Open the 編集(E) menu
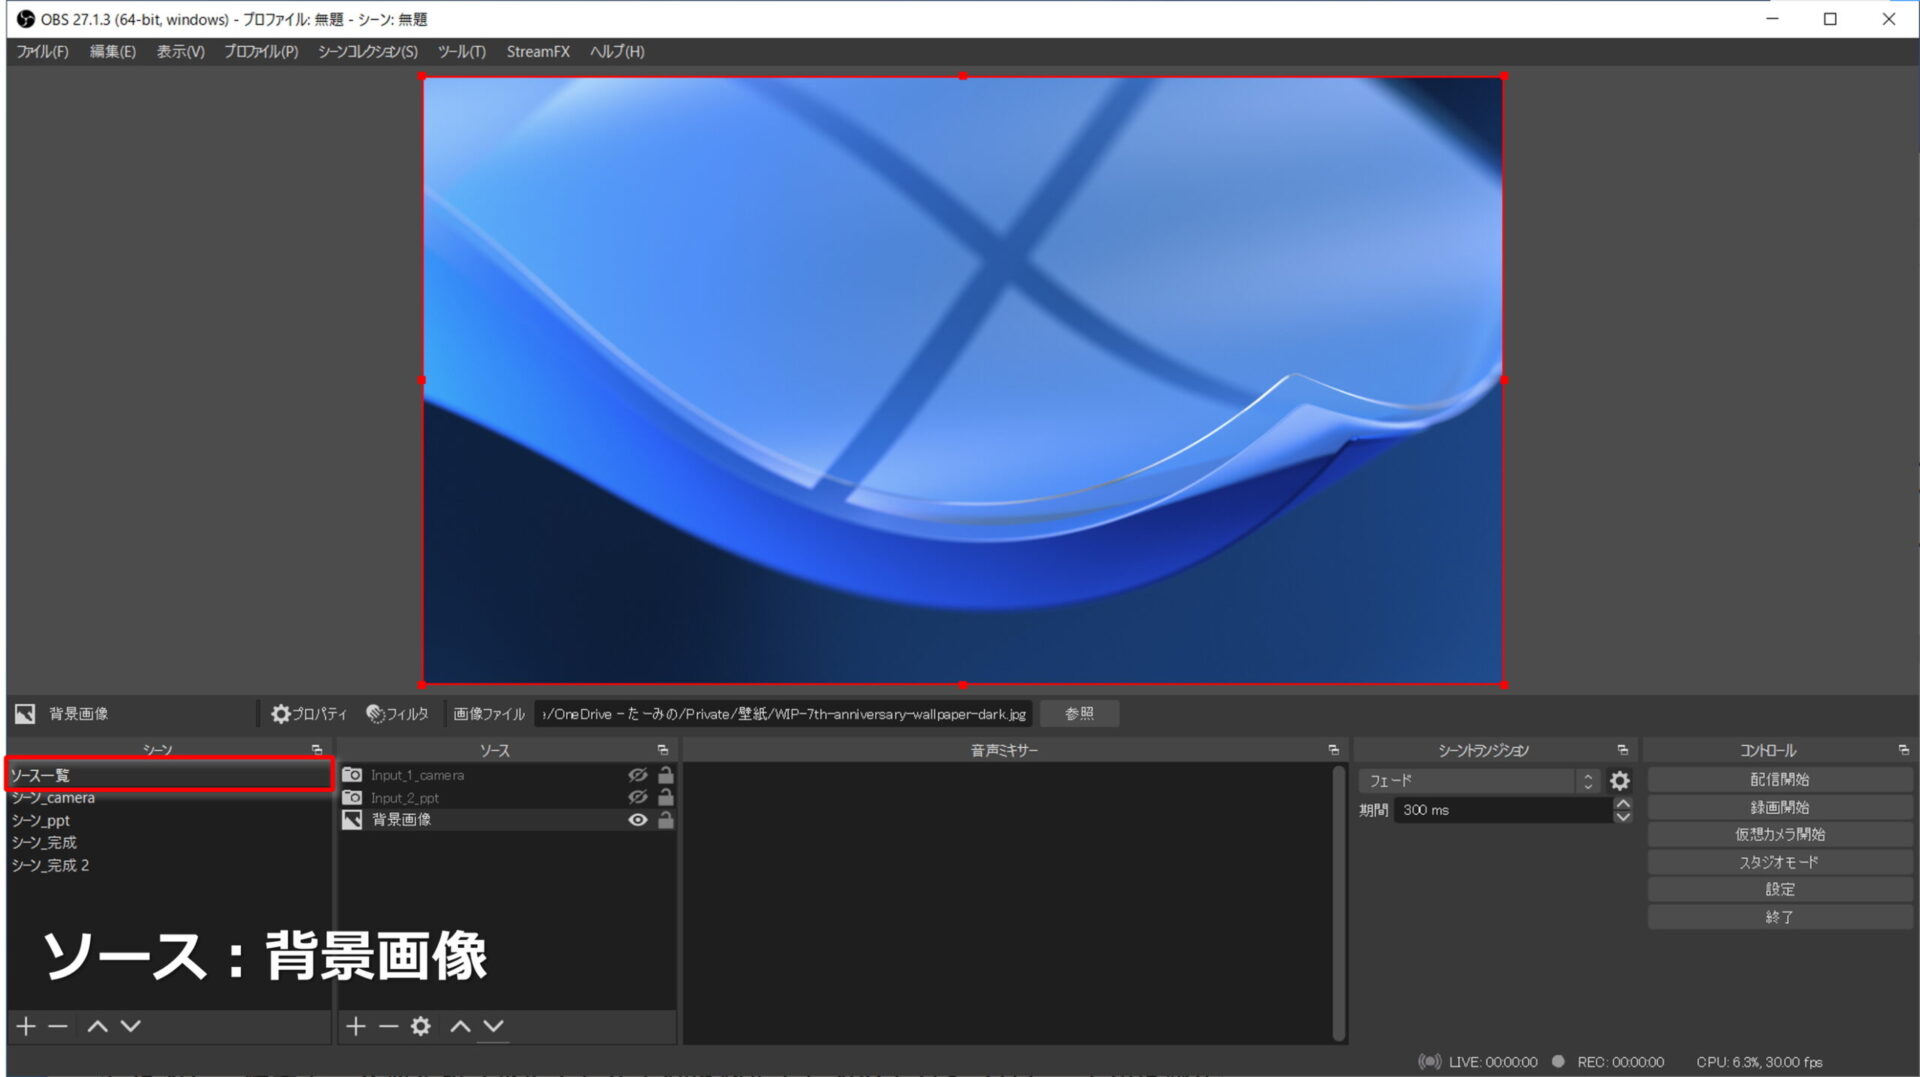The width and height of the screenshot is (1920, 1077). [112, 51]
